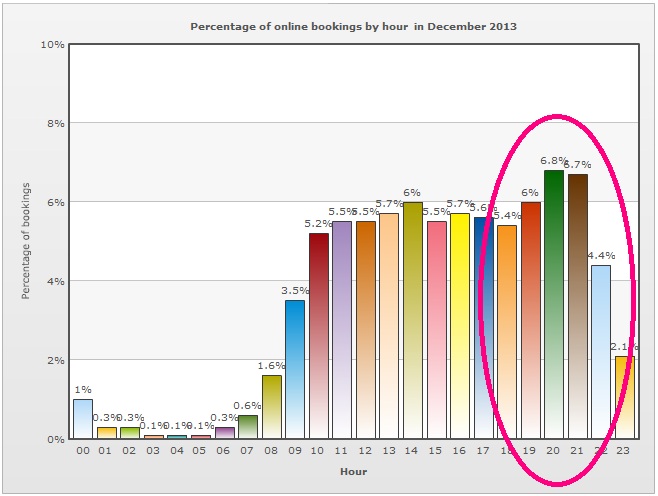
Task: Click the dark brown bar for hour 21
Action: pyautogui.click(x=577, y=306)
